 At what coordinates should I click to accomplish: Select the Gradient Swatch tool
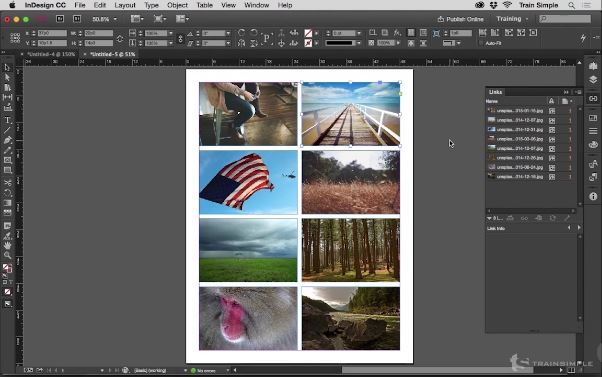click(7, 203)
